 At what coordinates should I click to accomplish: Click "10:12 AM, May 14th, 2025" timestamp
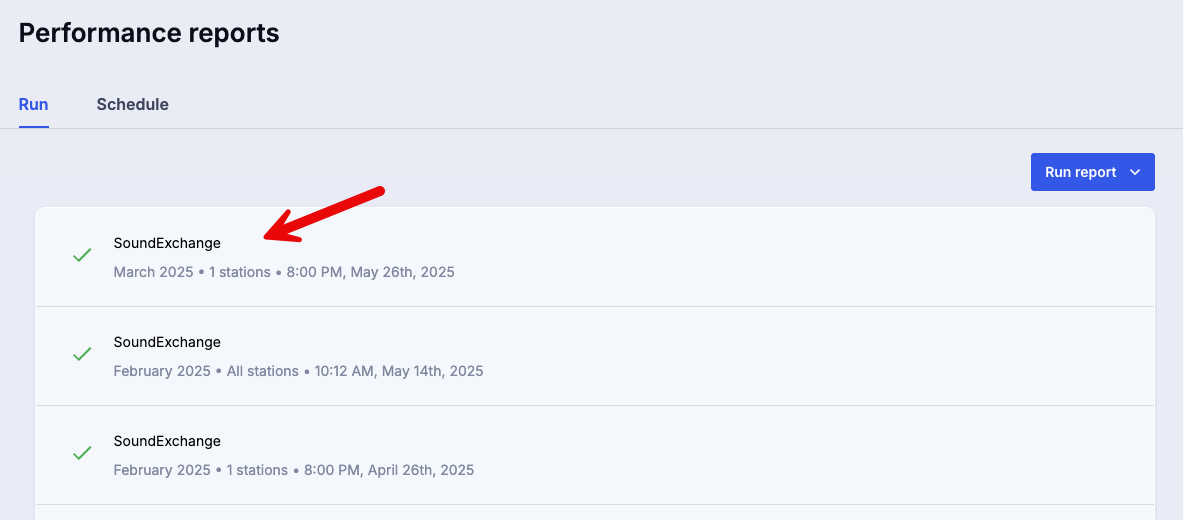click(x=399, y=371)
